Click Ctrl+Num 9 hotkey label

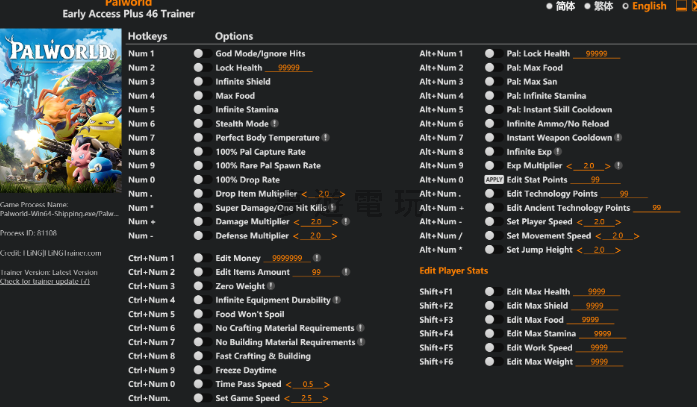[152, 370]
